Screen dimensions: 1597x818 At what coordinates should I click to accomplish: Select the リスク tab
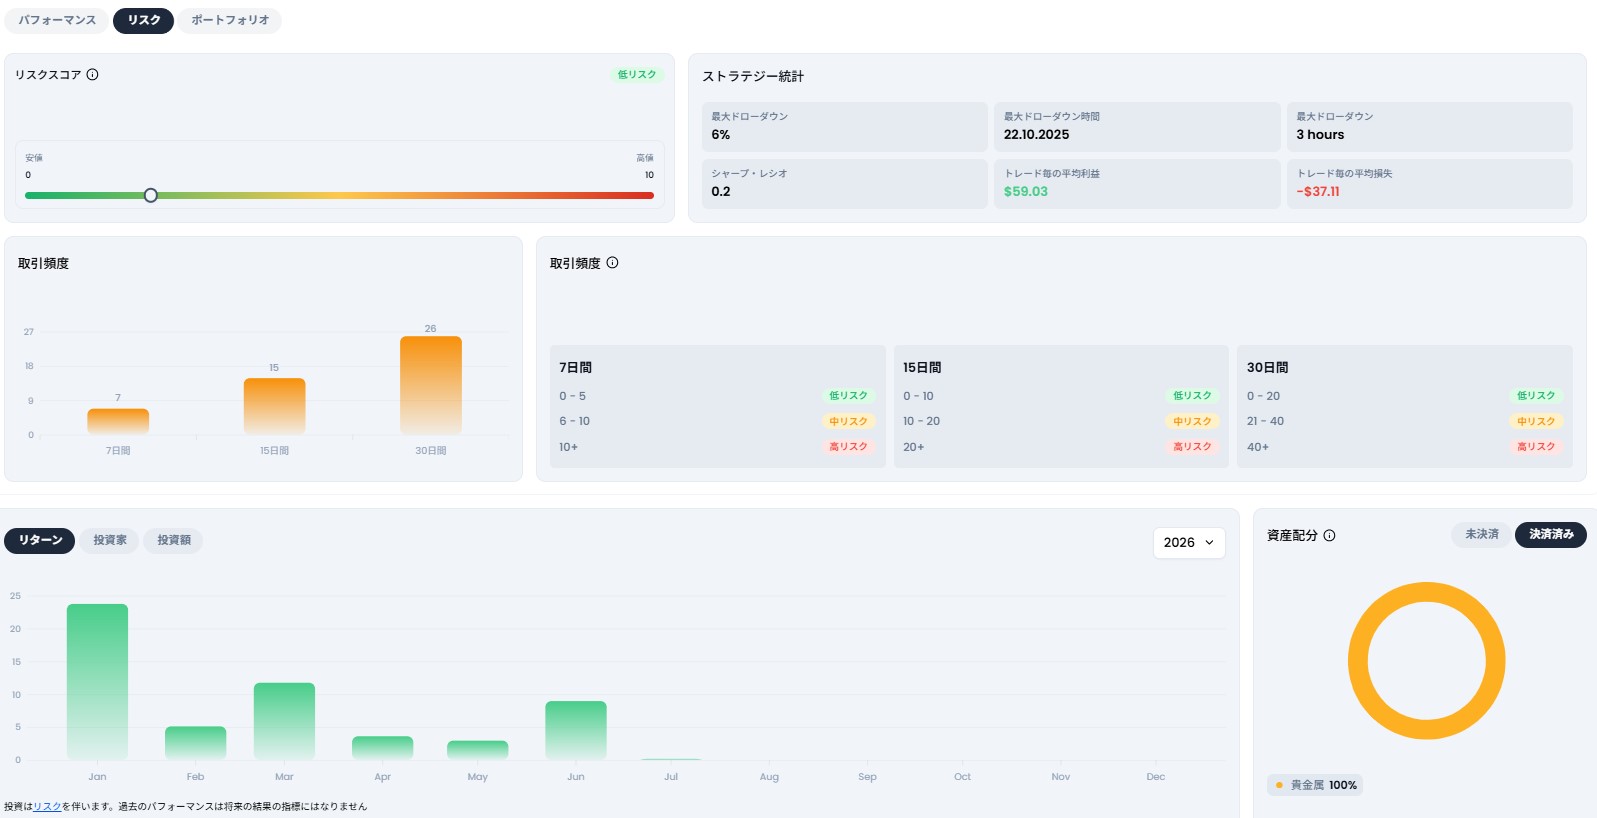pos(144,20)
